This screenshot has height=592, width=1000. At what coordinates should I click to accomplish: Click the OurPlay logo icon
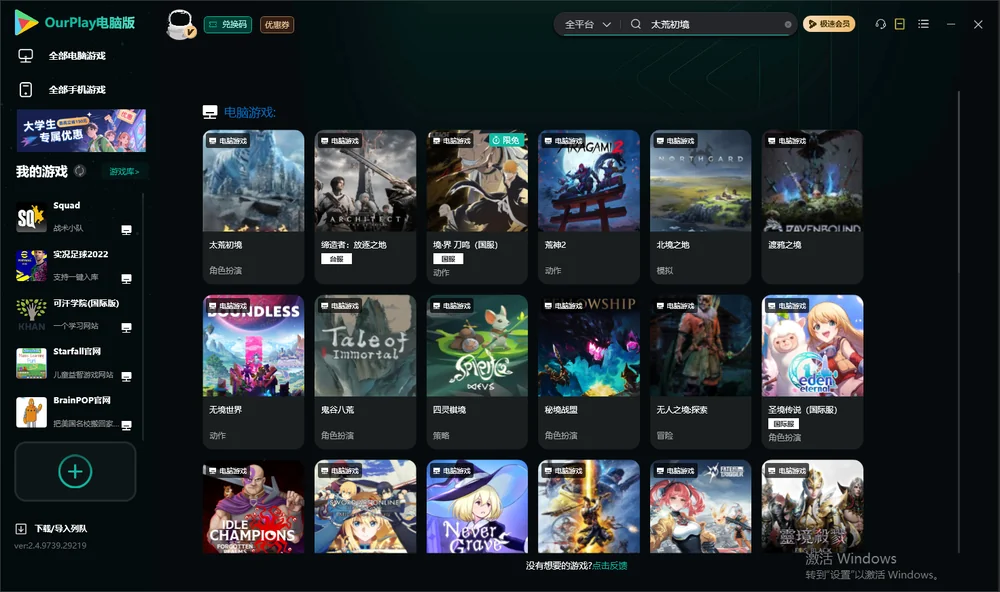pos(26,22)
